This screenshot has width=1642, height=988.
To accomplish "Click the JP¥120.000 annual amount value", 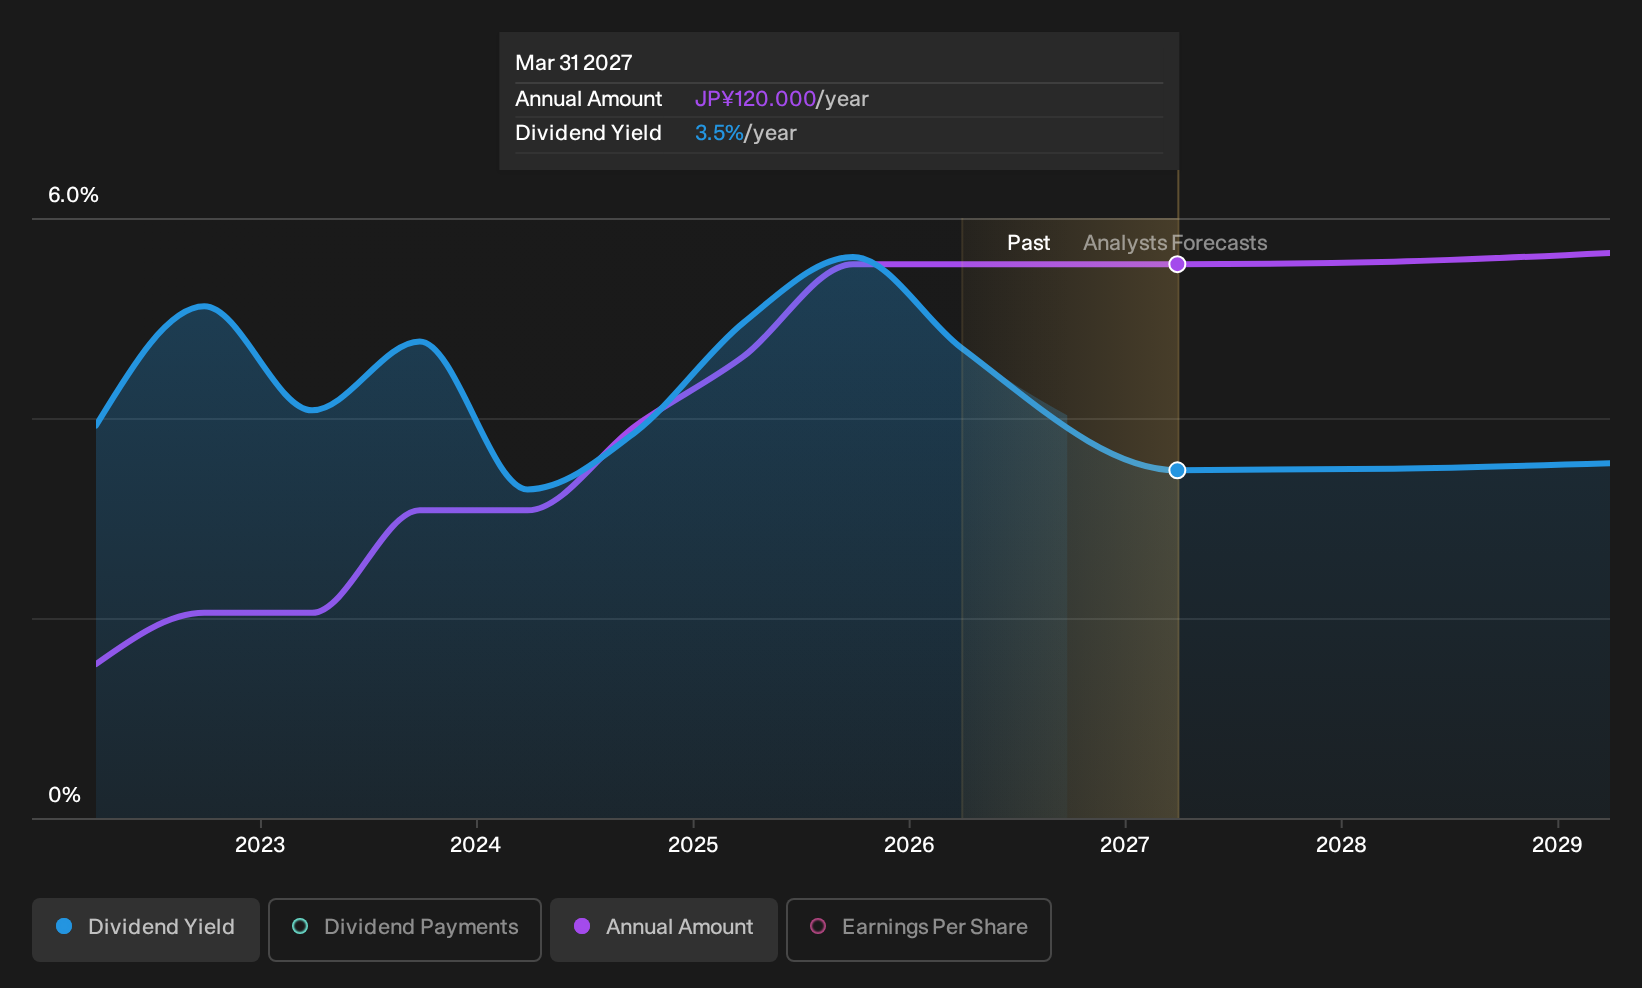I will point(755,99).
